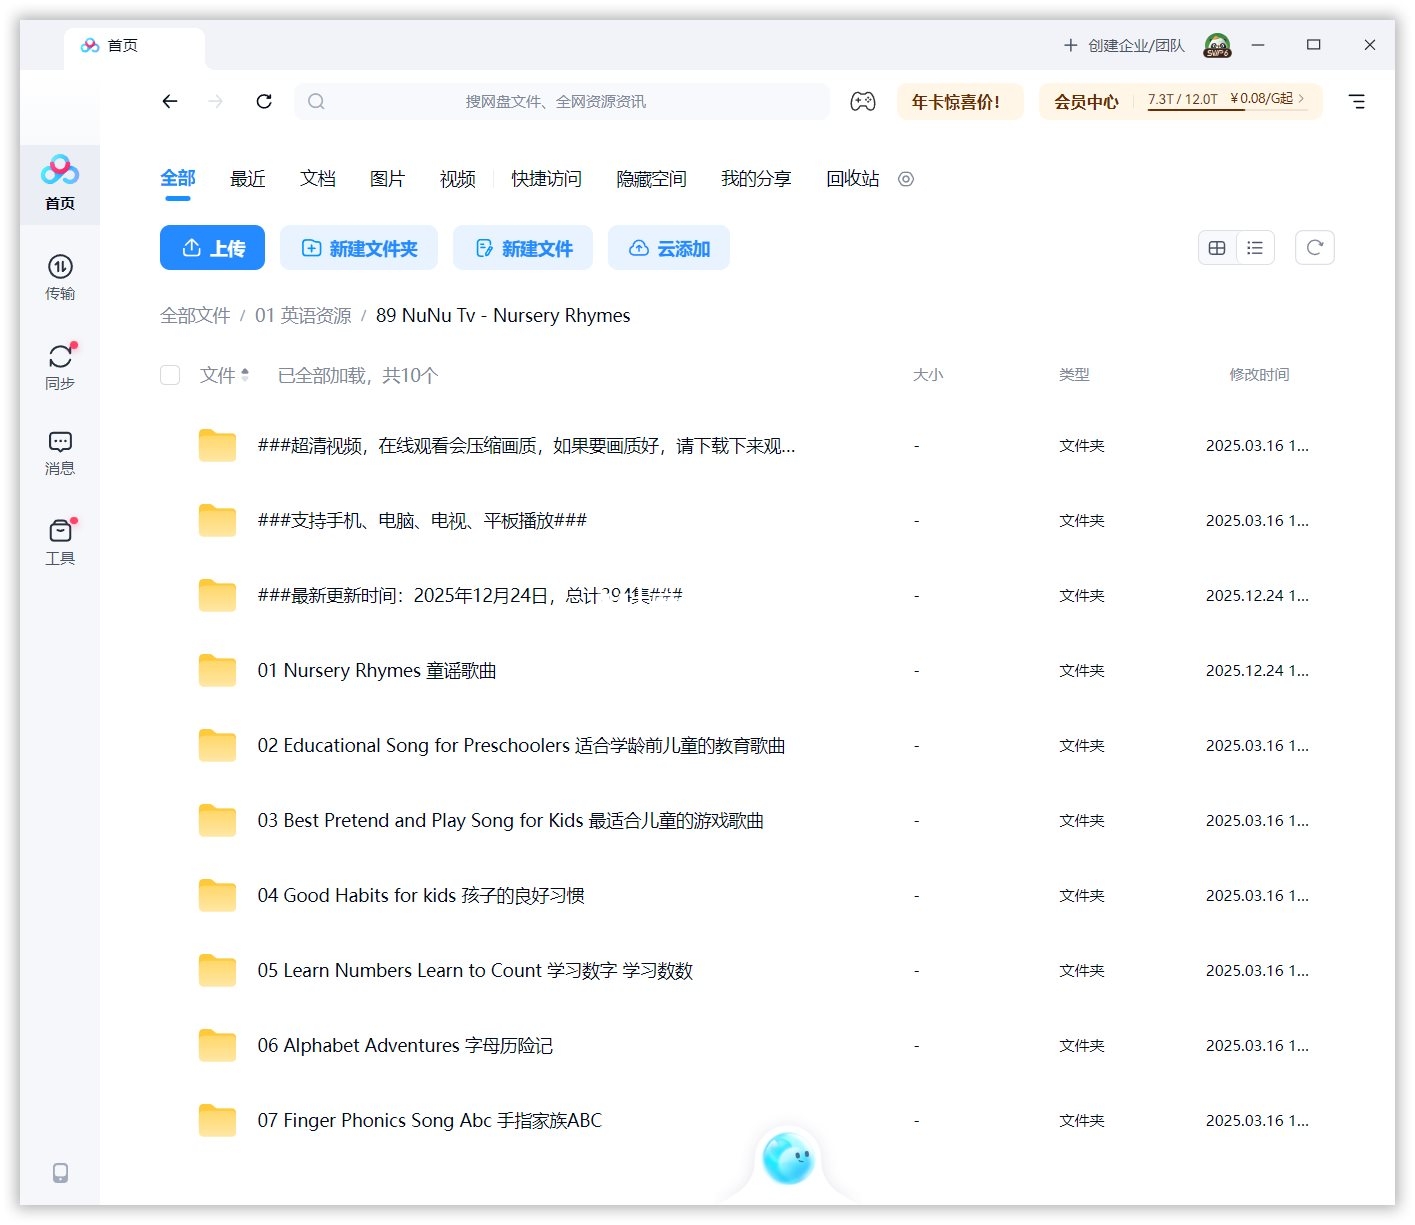The image size is (1415, 1225).
Task: Click the 上传 upload button
Action: pyautogui.click(x=212, y=248)
